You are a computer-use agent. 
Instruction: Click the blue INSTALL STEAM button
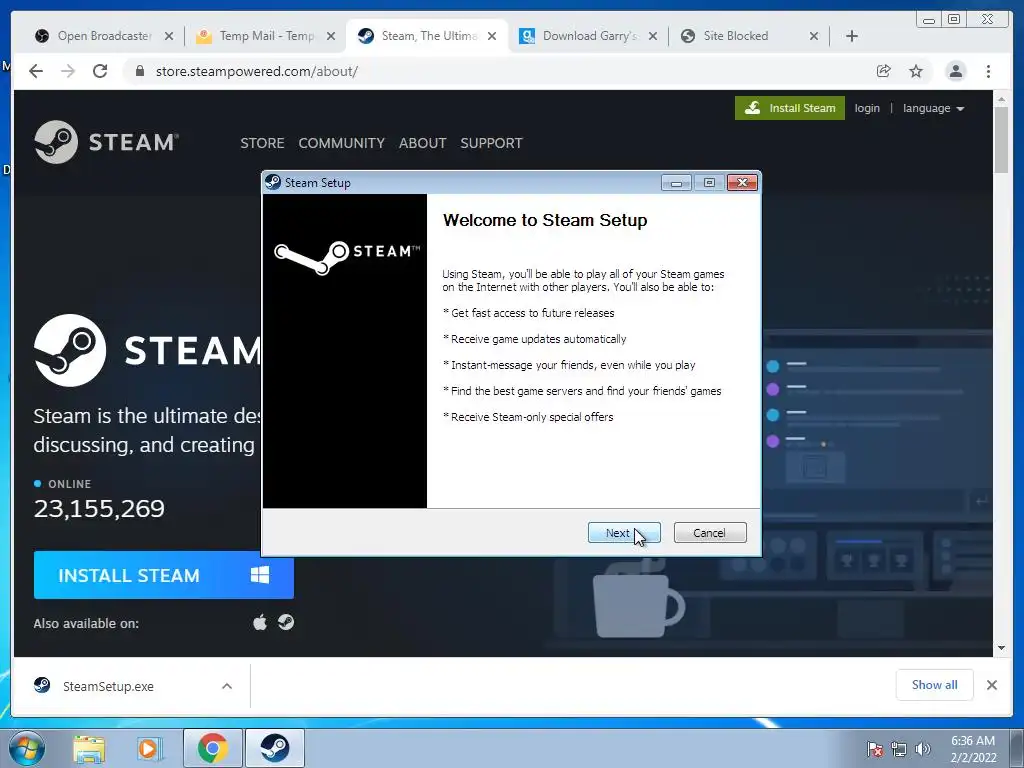point(163,575)
